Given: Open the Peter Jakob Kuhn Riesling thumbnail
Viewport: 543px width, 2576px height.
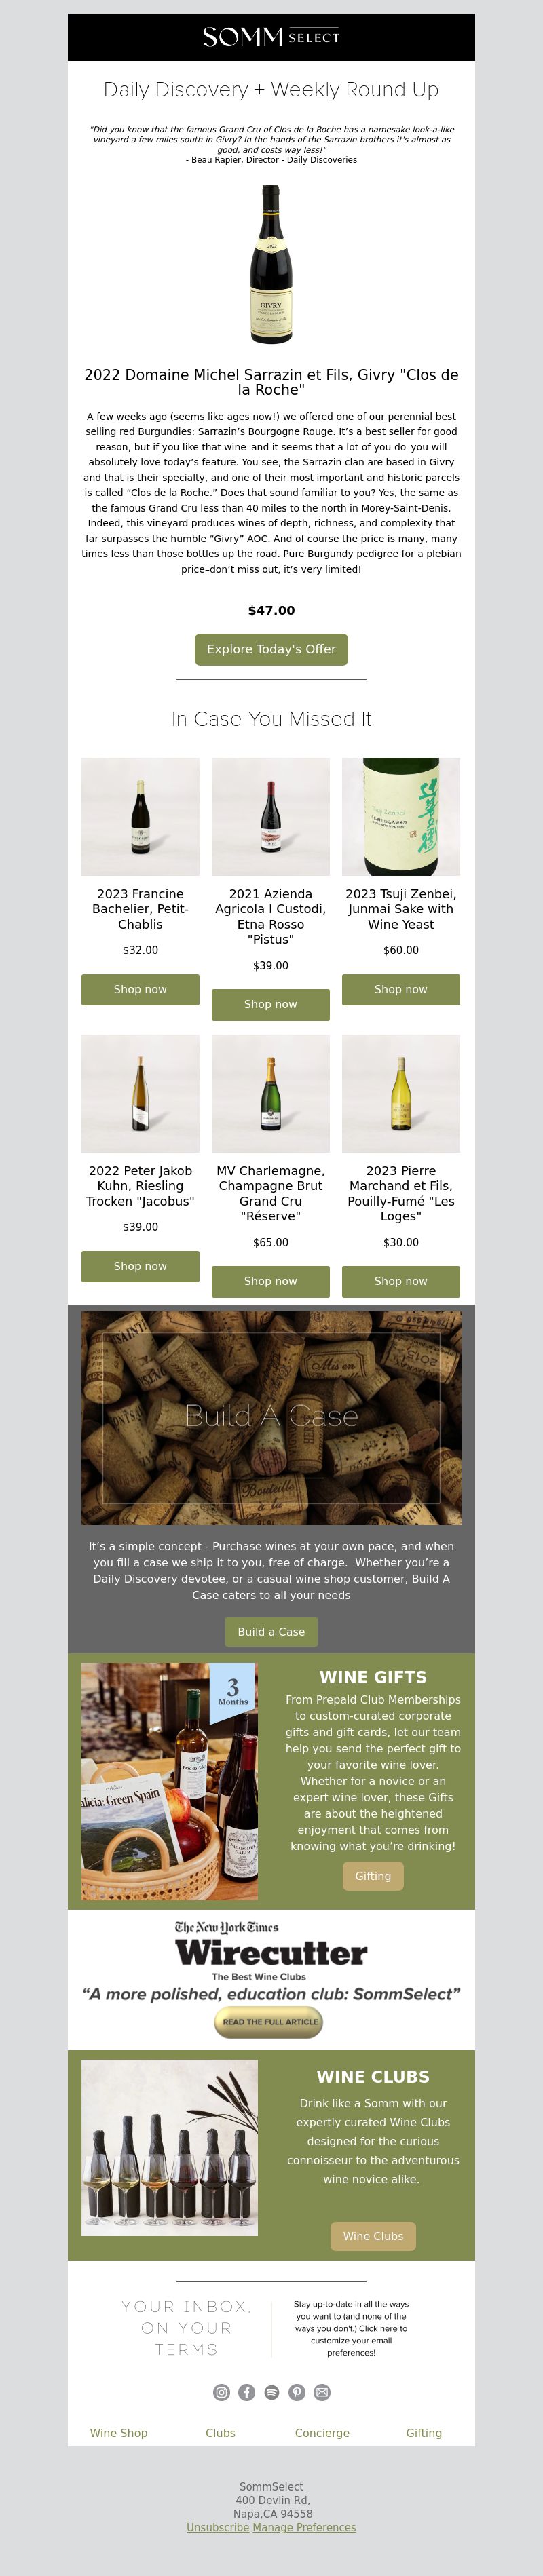Looking at the screenshot, I should point(140,1094).
